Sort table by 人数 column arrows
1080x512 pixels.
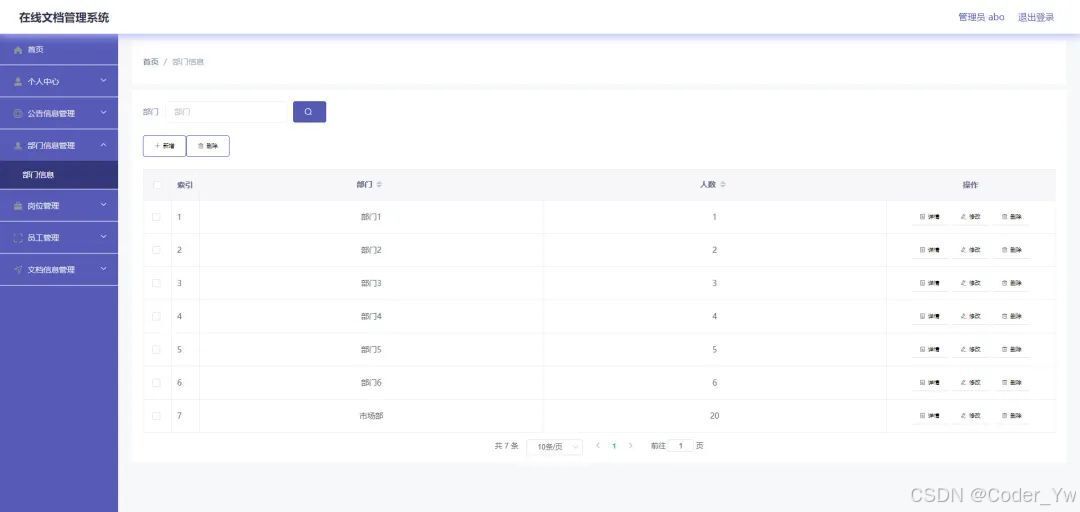pyautogui.click(x=723, y=185)
